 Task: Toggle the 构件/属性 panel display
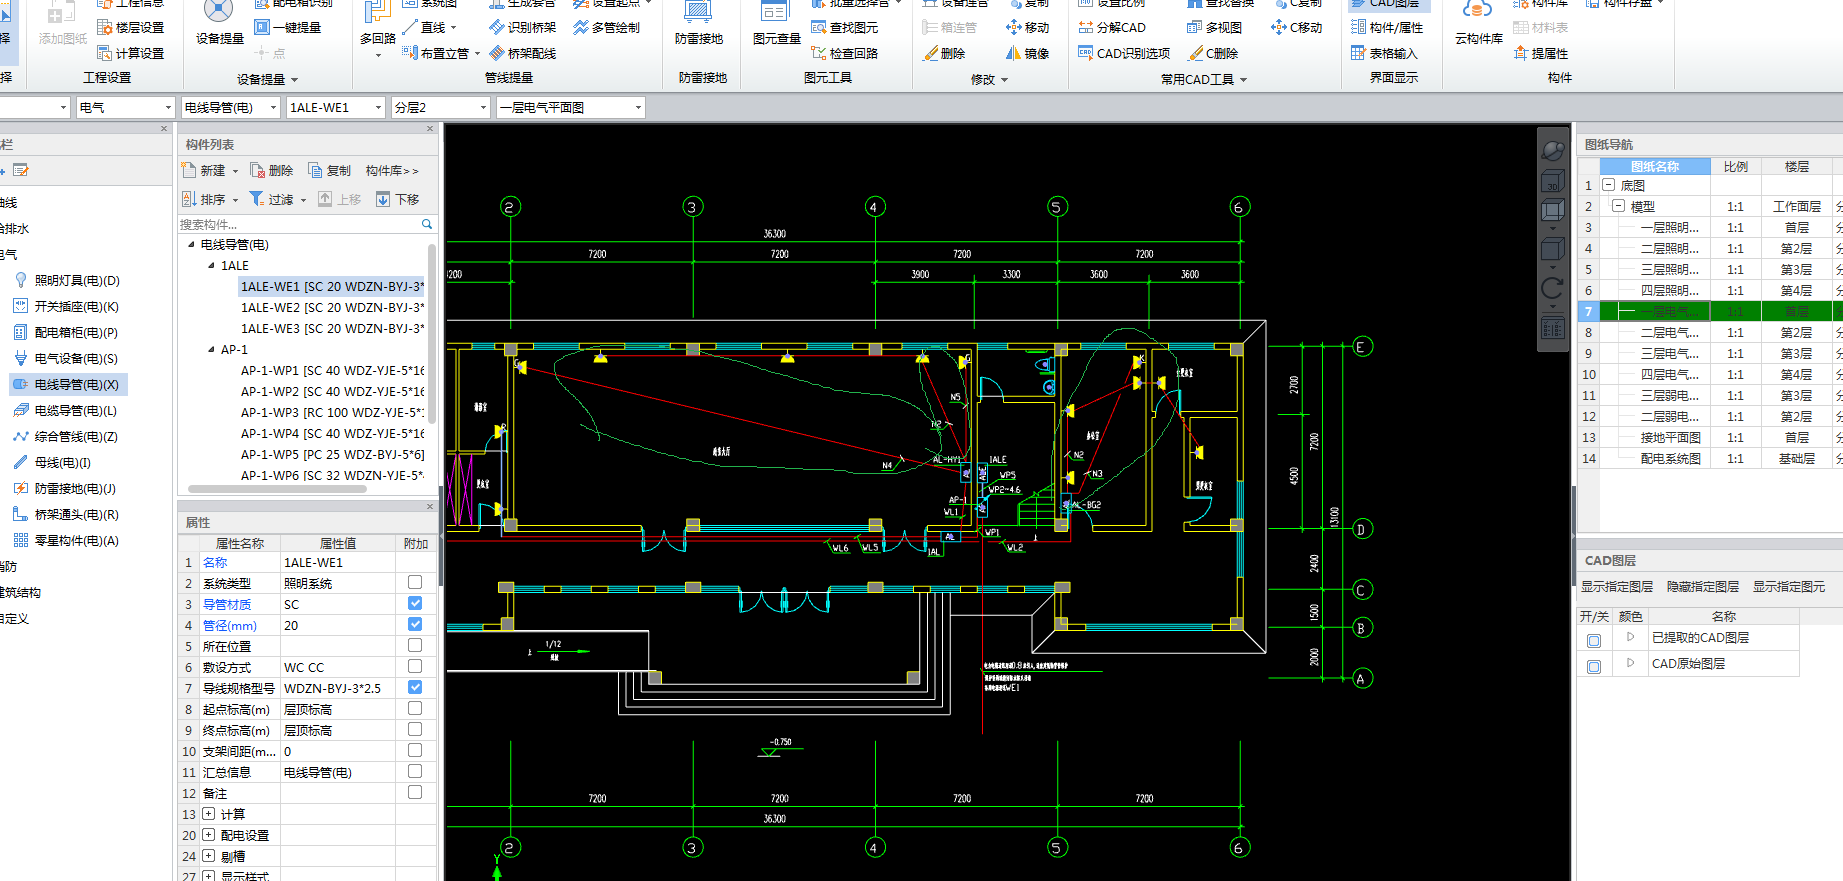[x=1387, y=27]
